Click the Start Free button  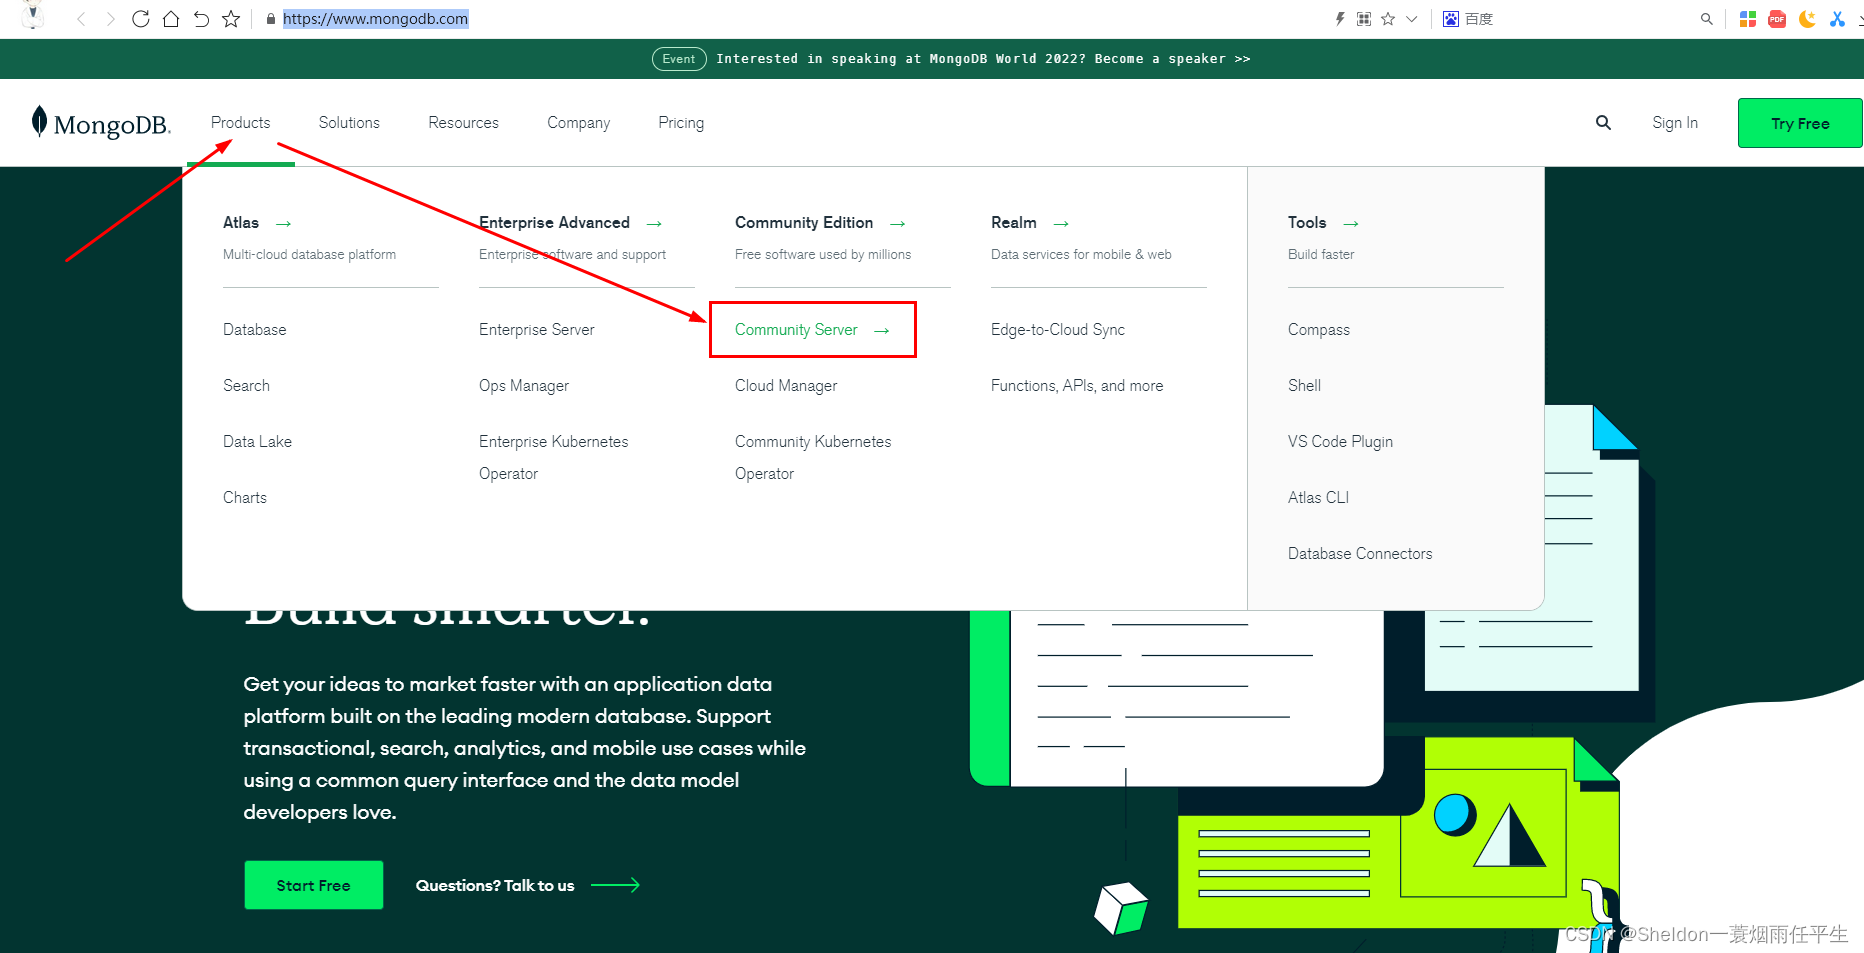[x=314, y=885]
